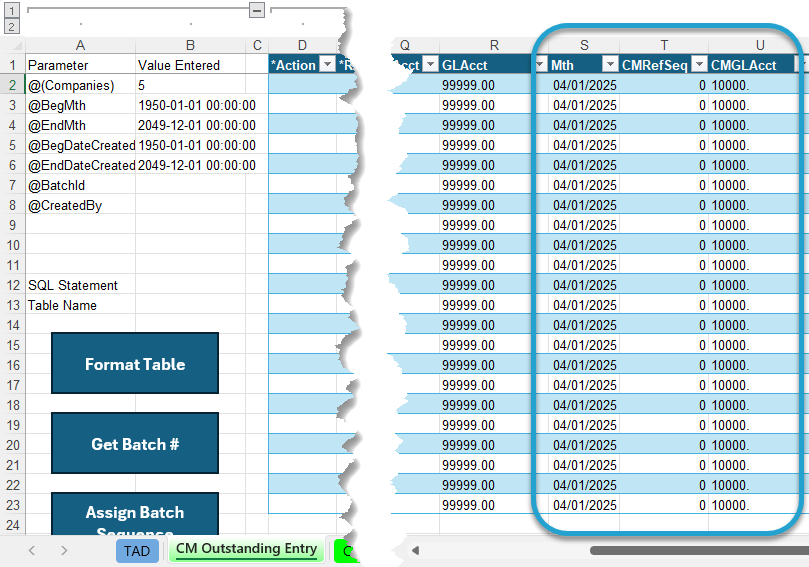Open the Mth column filter dropdown
Viewport: 809px width, 567px height.
coord(610,64)
